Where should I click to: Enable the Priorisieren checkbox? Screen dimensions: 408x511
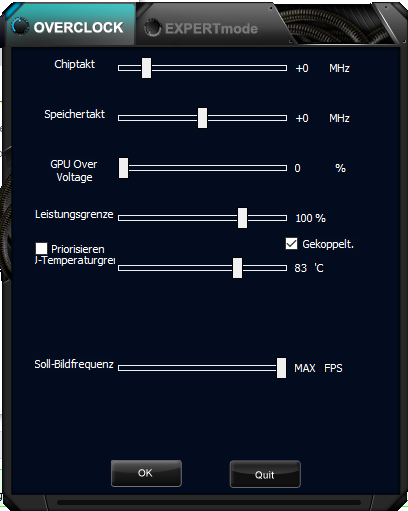point(41,248)
